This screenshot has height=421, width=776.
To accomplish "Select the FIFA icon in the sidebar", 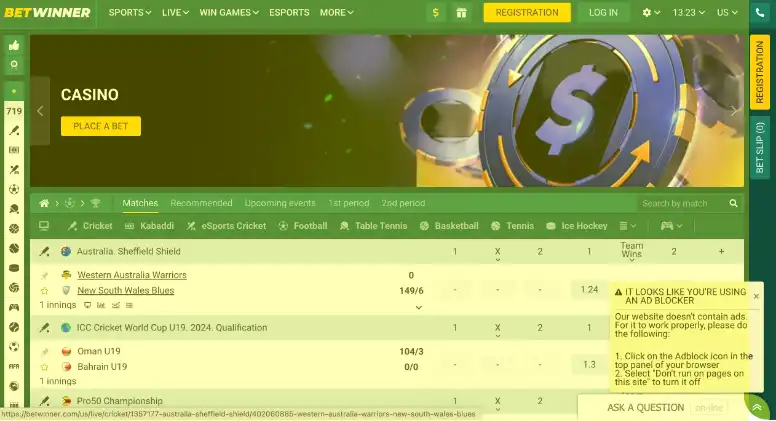I will pyautogui.click(x=14, y=366).
